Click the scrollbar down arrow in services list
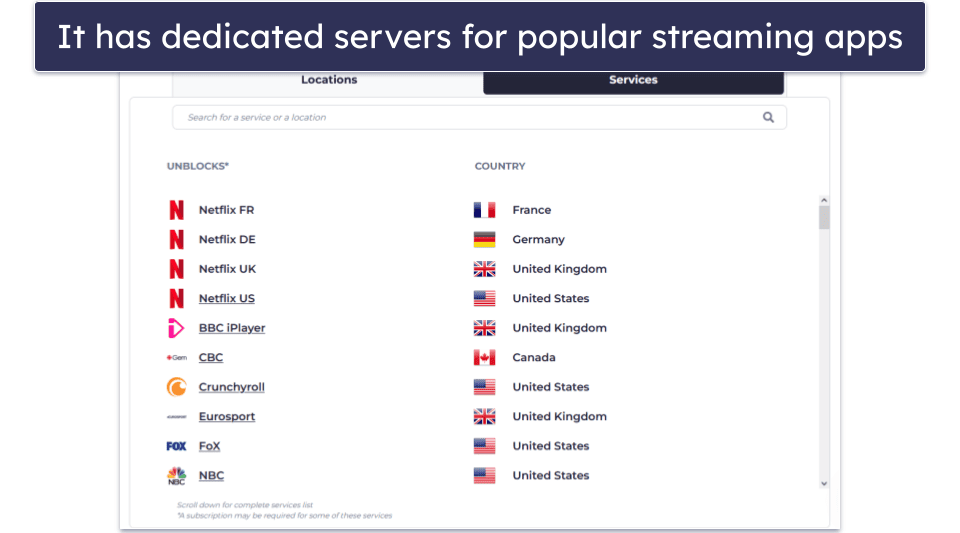 (824, 483)
